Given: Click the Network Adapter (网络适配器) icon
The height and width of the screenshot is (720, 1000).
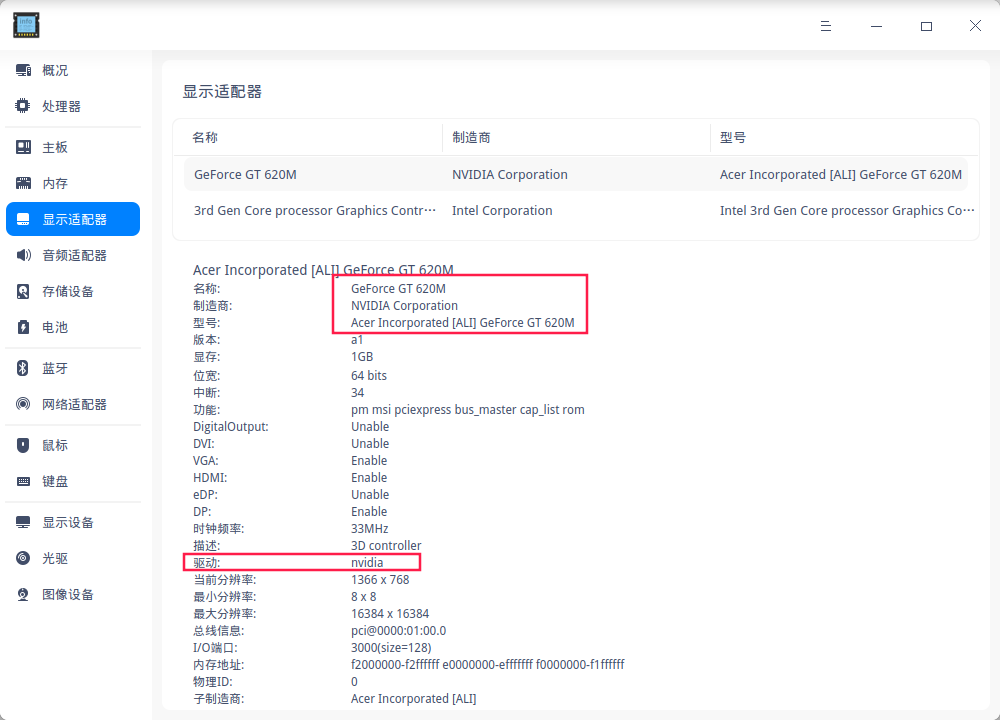Looking at the screenshot, I should coord(24,404).
